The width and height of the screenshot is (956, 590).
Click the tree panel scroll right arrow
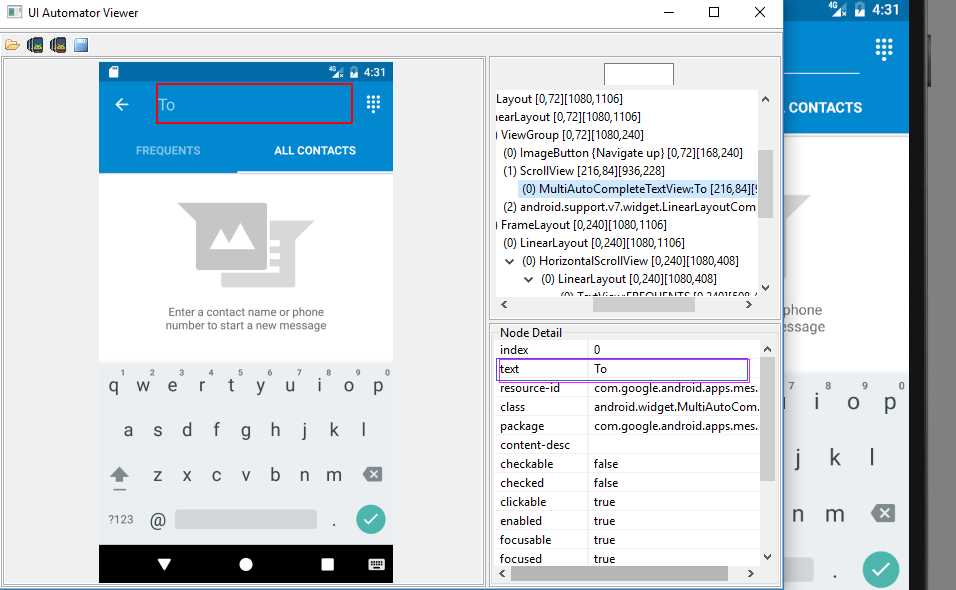(x=749, y=305)
